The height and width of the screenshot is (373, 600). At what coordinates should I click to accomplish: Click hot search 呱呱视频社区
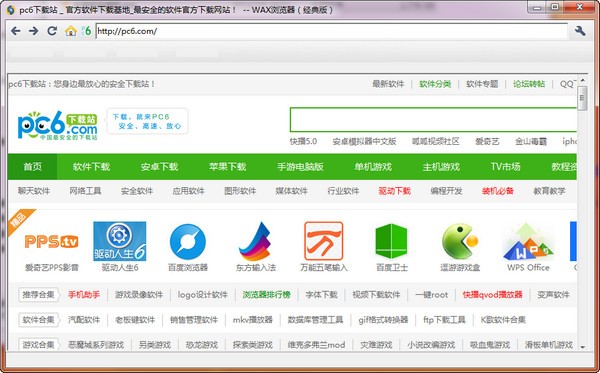coord(435,142)
